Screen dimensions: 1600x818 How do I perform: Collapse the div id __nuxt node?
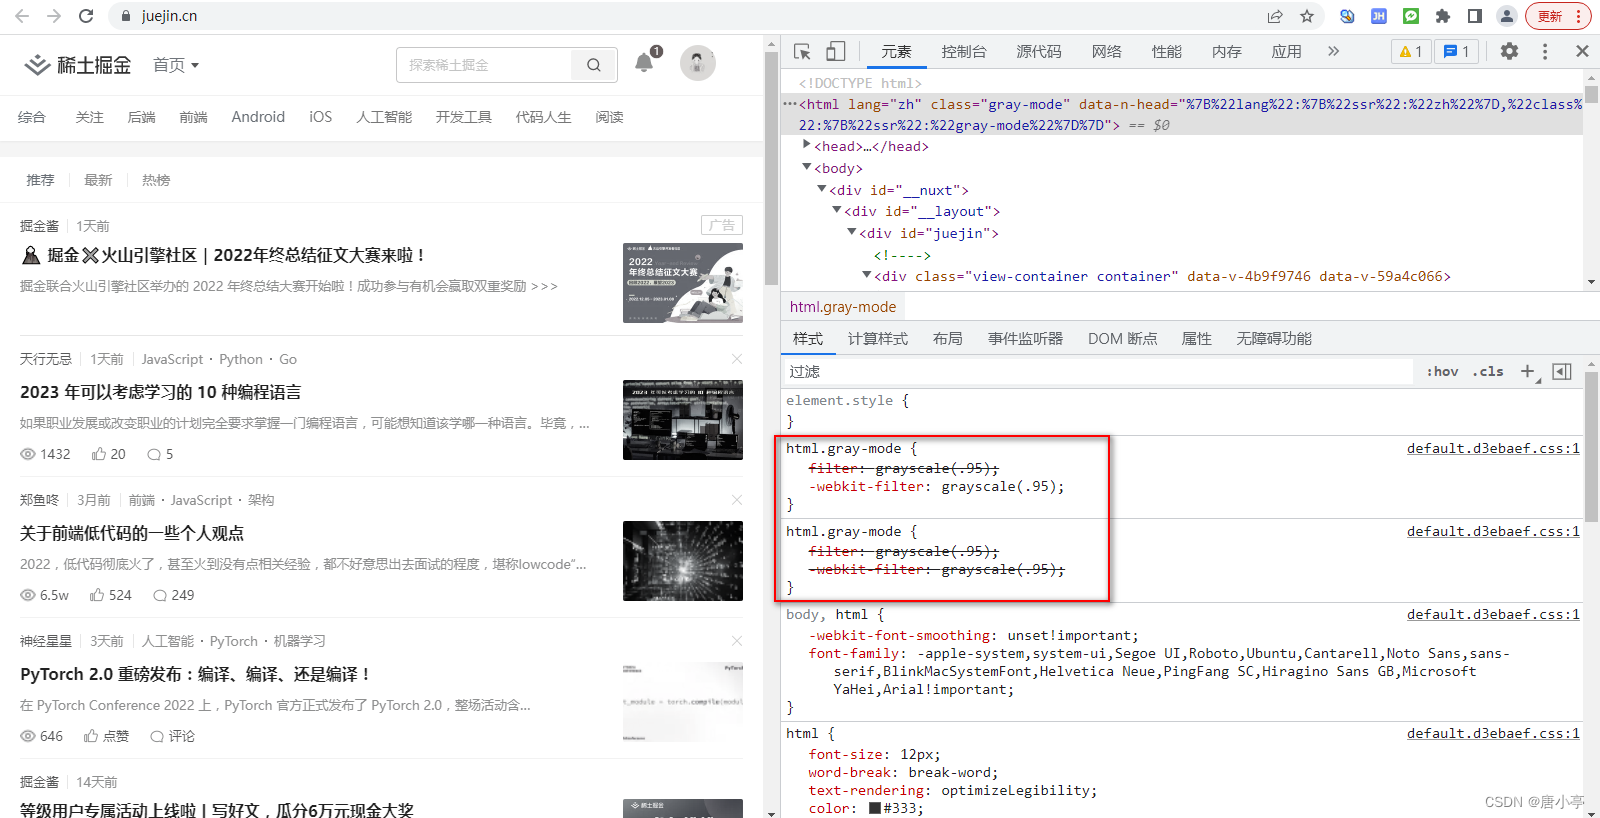821,189
